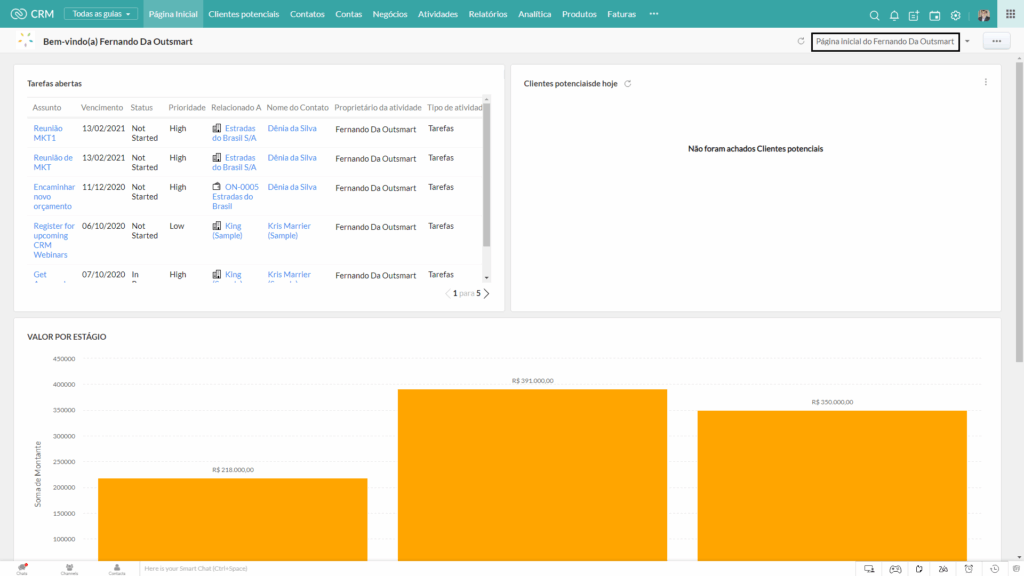Open Chats in the bottom bar
Screen dimensions: 1024x576
(x=22, y=569)
